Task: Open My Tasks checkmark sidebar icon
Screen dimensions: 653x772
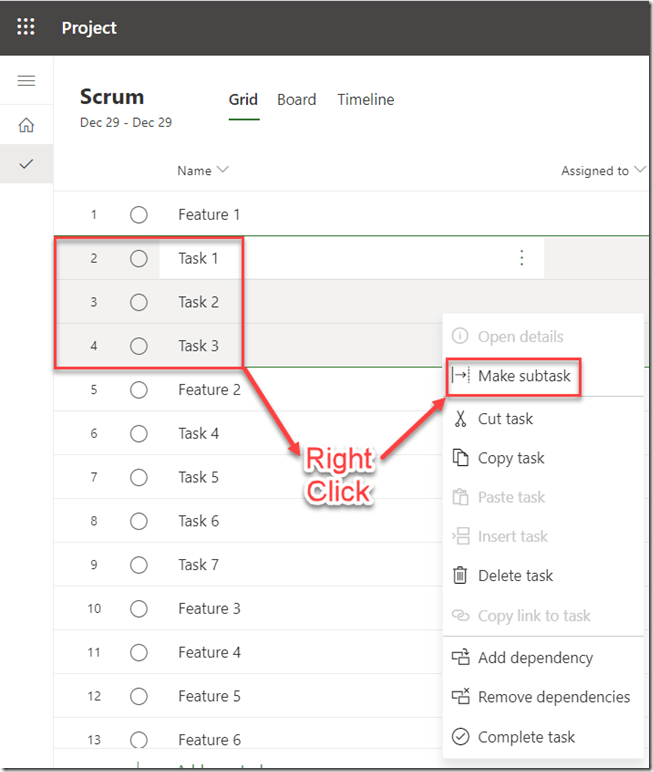Action: 27,164
